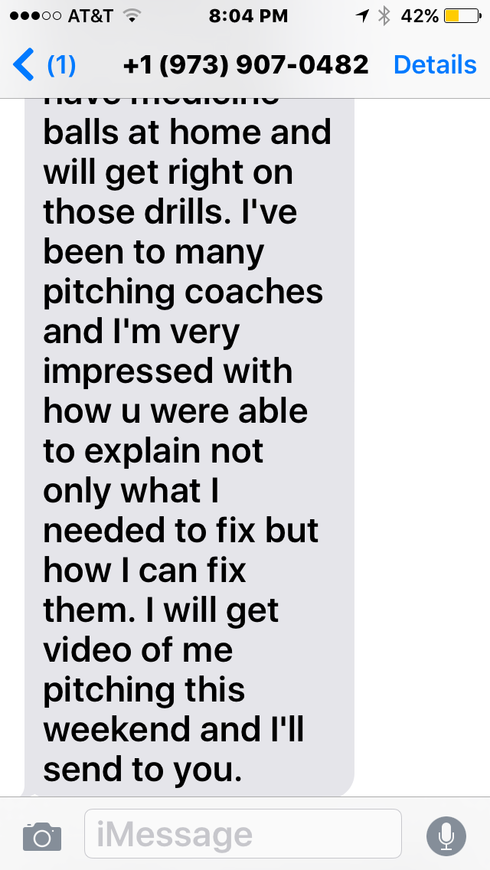This screenshot has width=490, height=870.
Task: Tap the microphone dictation icon
Action: point(446,836)
